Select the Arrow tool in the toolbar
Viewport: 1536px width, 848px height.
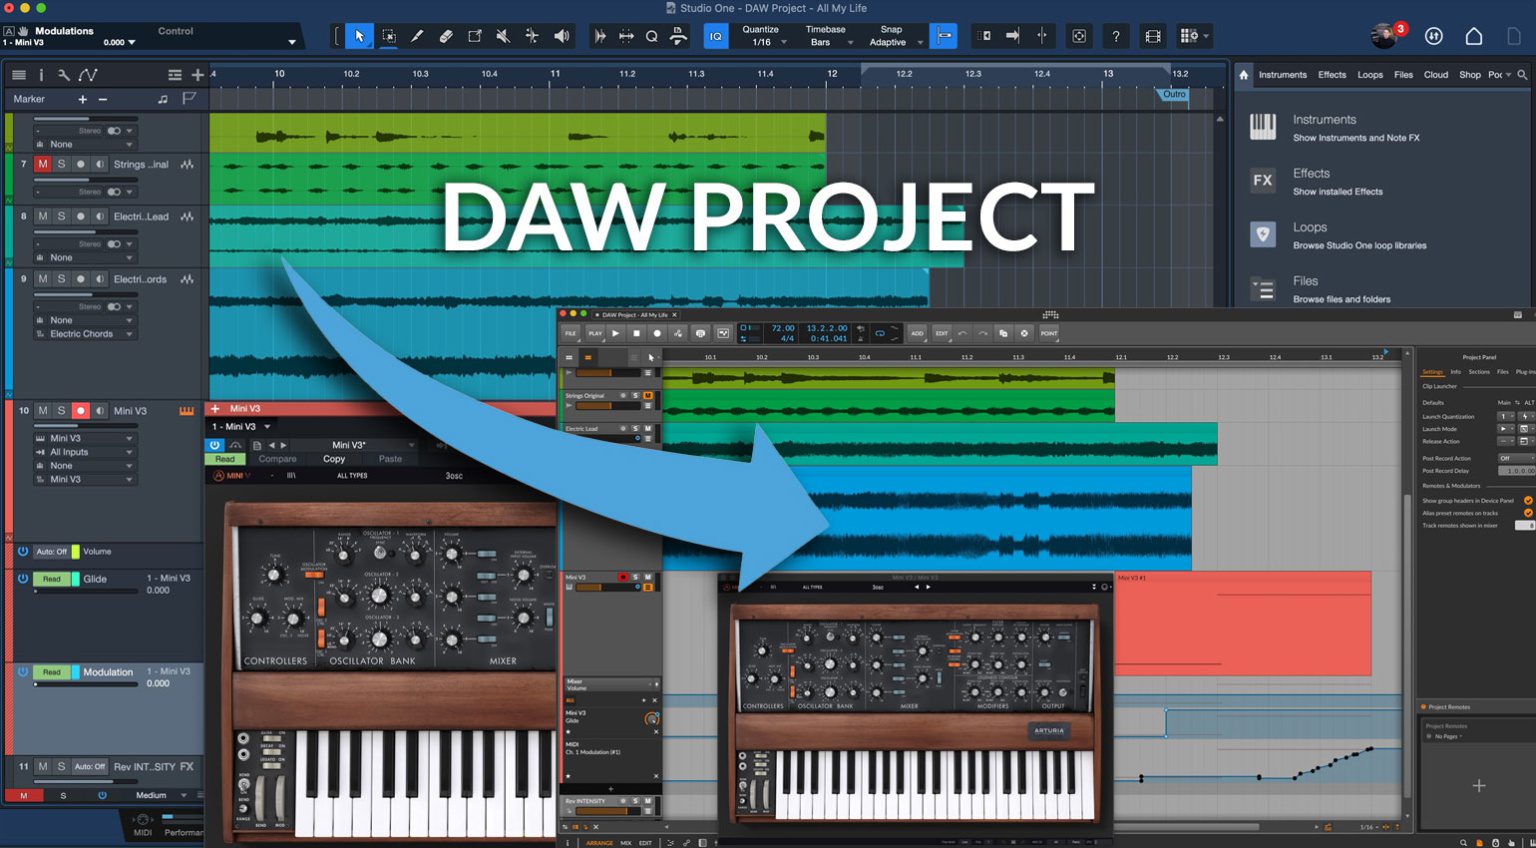(x=358, y=36)
